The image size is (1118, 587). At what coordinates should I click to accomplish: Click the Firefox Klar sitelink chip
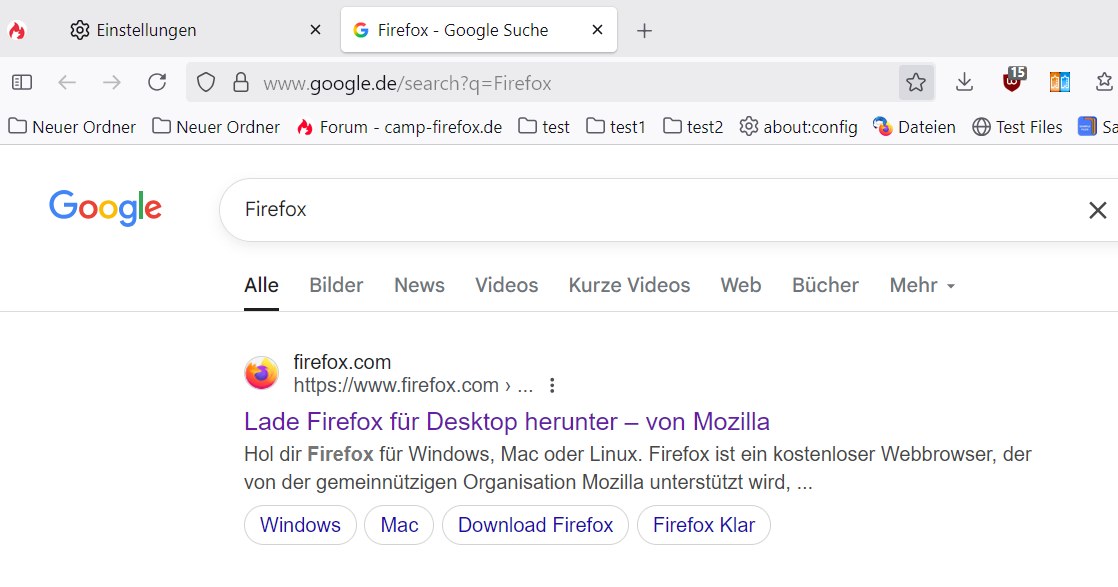tap(703, 525)
